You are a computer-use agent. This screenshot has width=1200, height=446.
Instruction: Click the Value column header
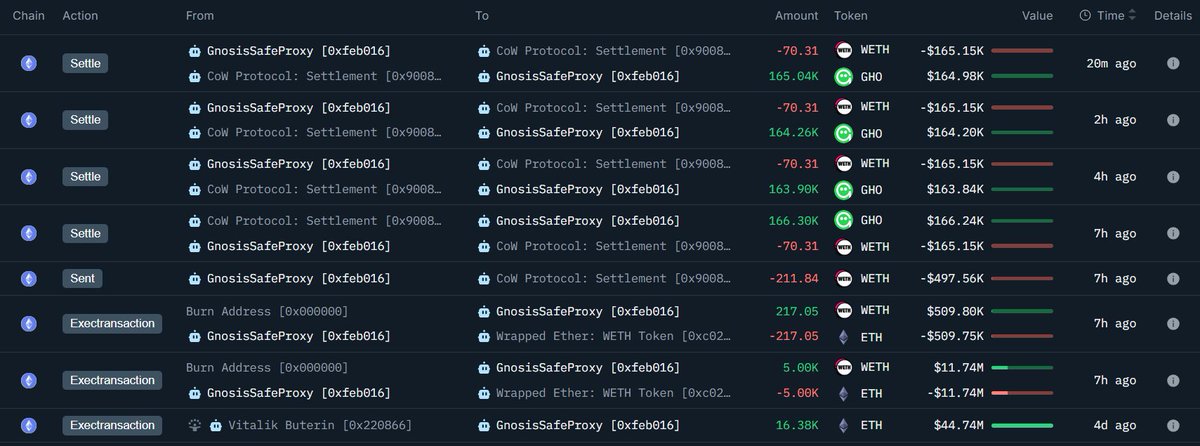point(1037,16)
